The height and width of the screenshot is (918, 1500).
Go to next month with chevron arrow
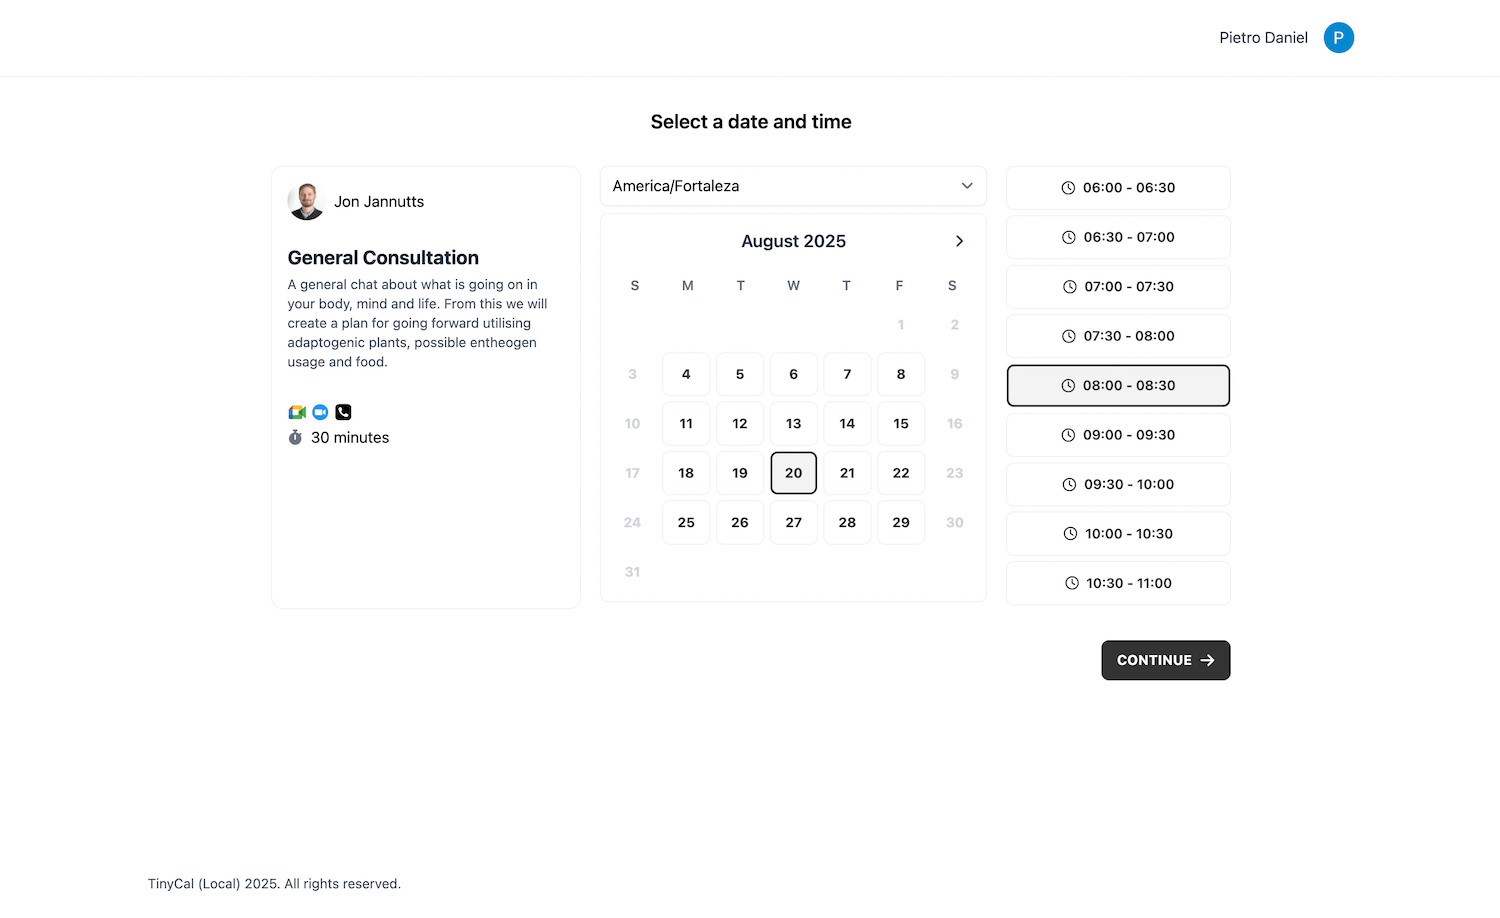pos(959,241)
